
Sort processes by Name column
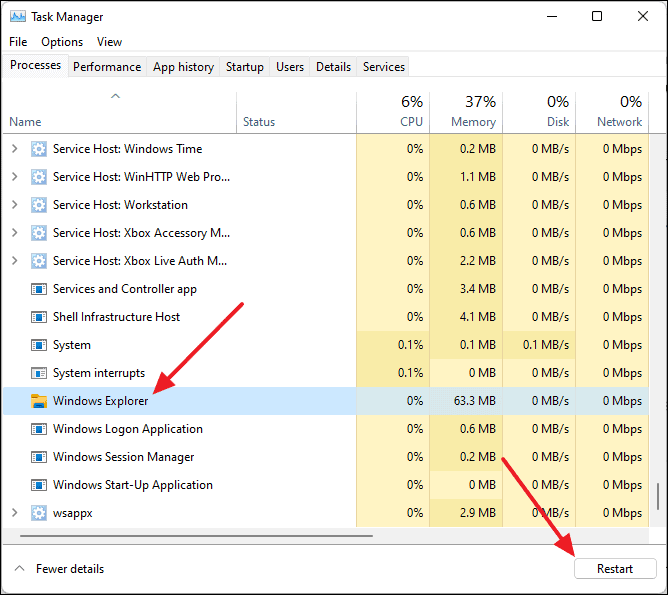[x=119, y=112]
